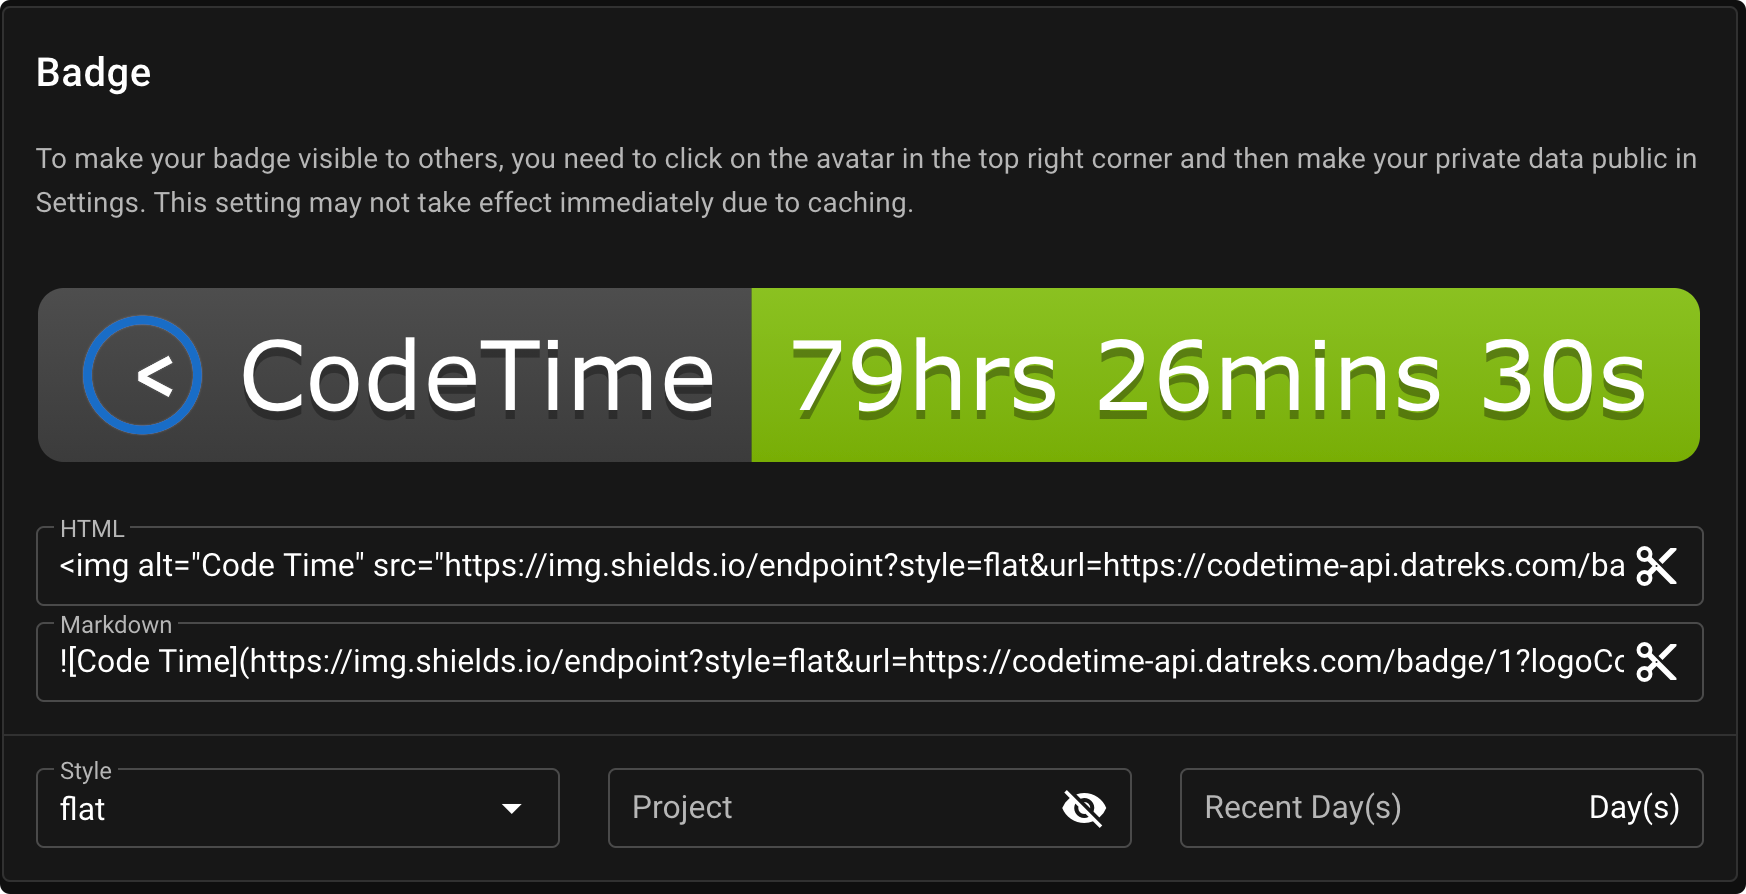Click the hidden-visibility eye icon near Project

click(1086, 807)
